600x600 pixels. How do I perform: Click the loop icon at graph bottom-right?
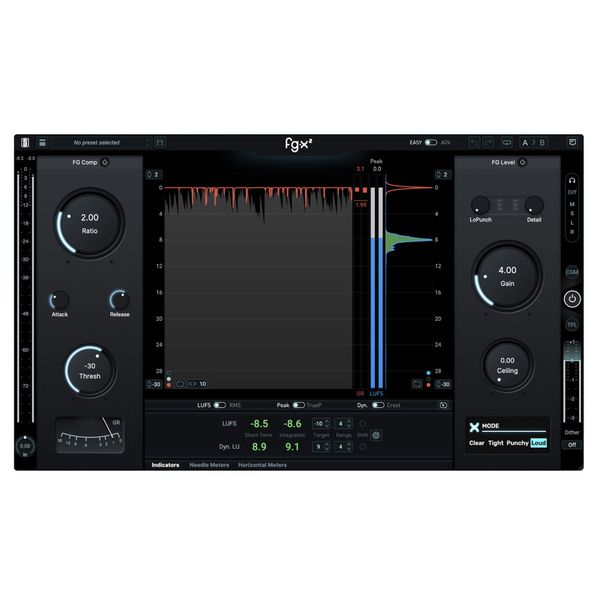pos(417,384)
